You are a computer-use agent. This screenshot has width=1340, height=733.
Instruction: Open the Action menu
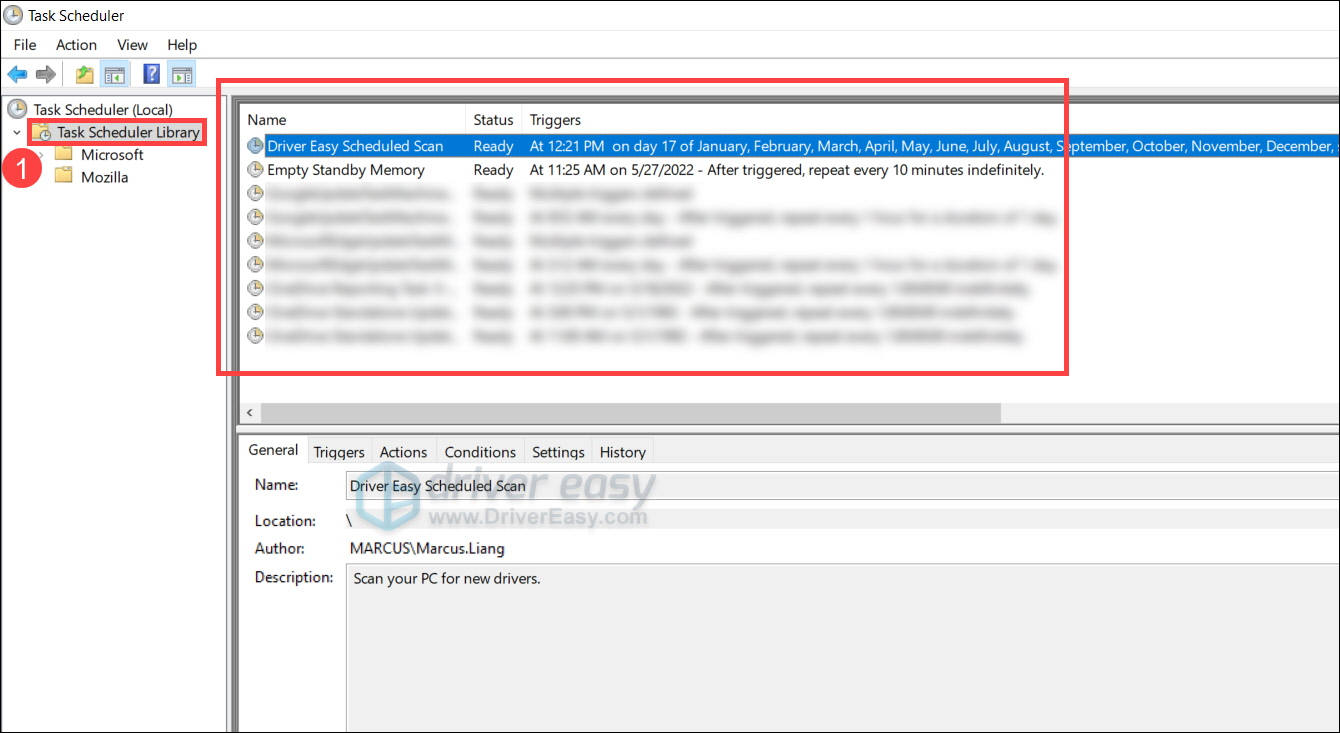click(76, 45)
